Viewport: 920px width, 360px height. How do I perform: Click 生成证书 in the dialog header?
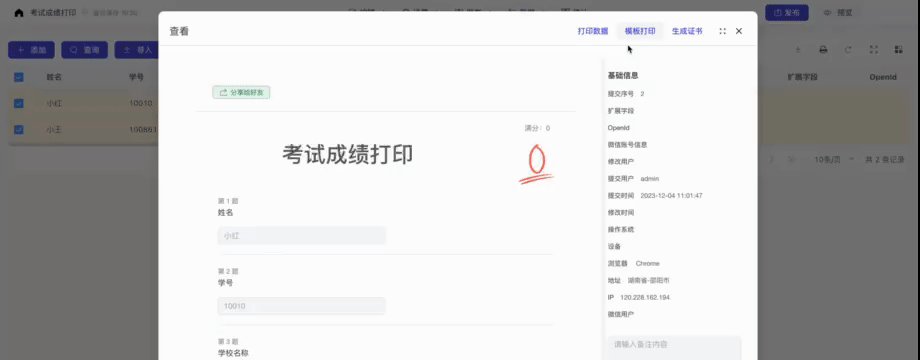pos(687,31)
